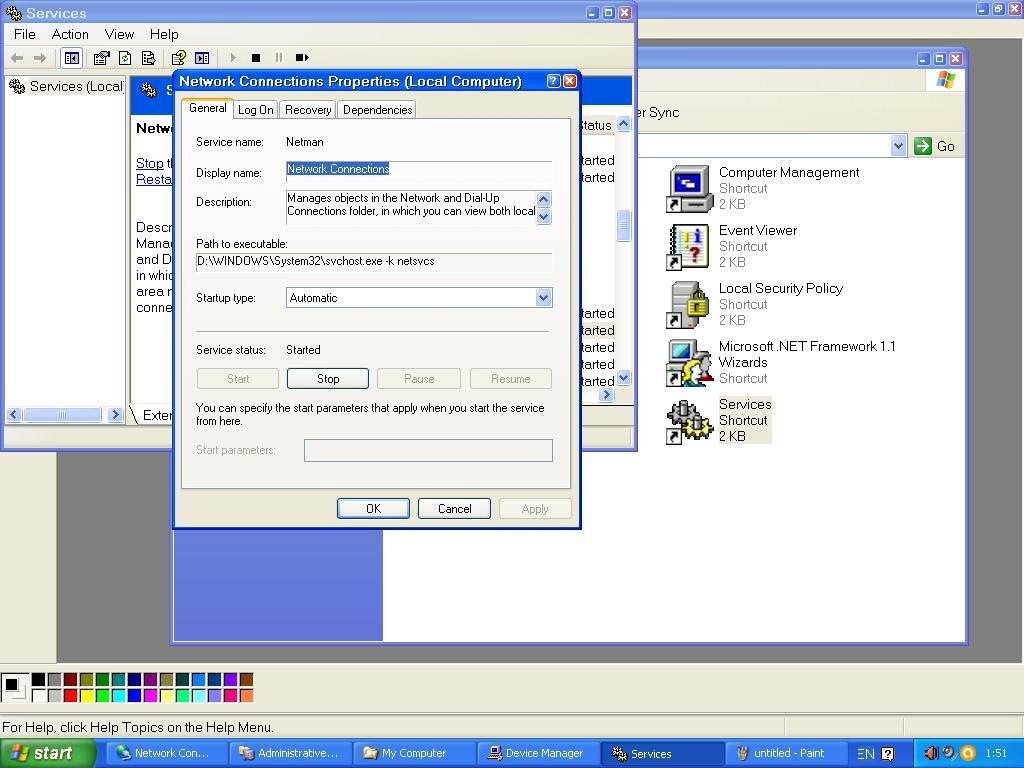The width and height of the screenshot is (1024, 768).
Task: Open the File menu in Services
Action: click(x=25, y=35)
